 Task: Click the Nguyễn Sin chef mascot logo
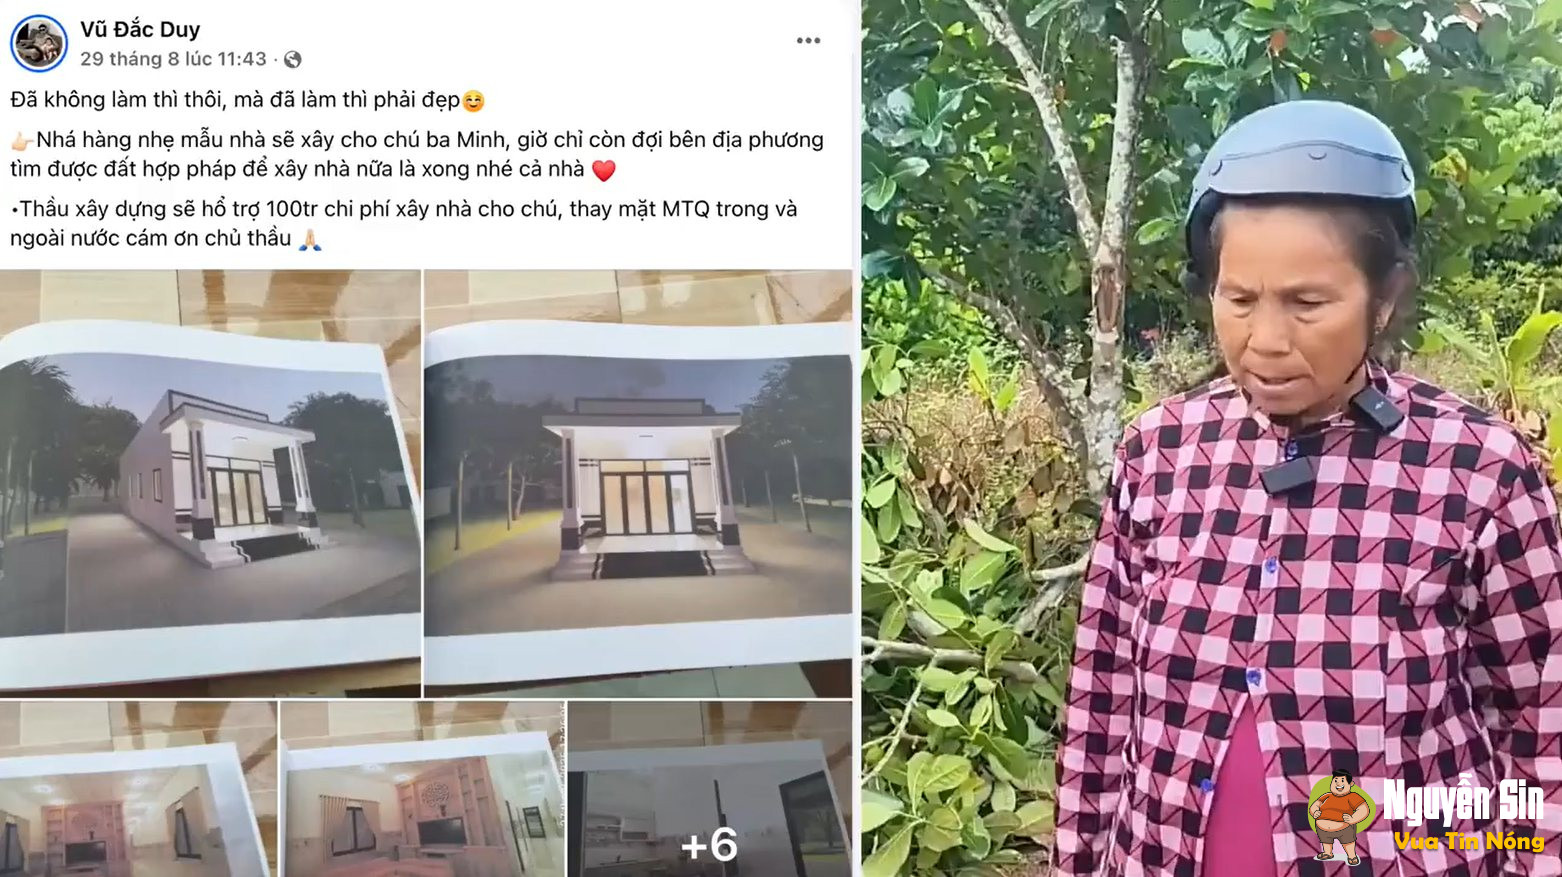[1340, 817]
